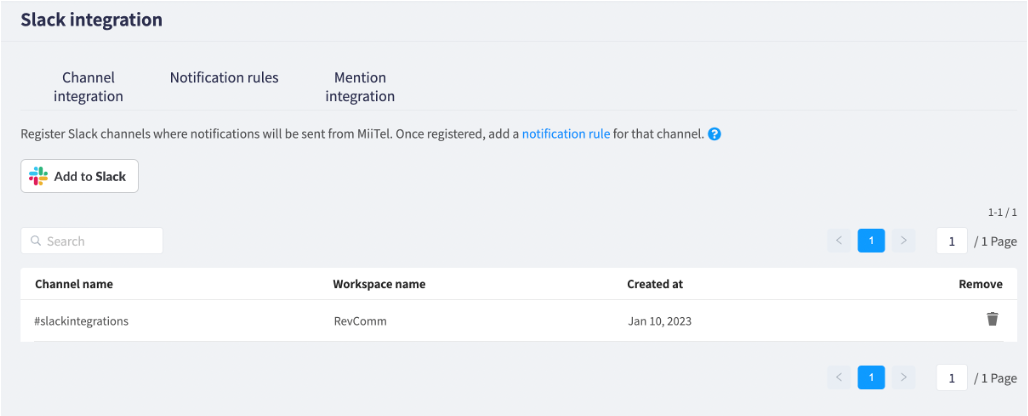Go to next page in bottom pagination
This screenshot has height=416, width=1028.
coord(903,377)
